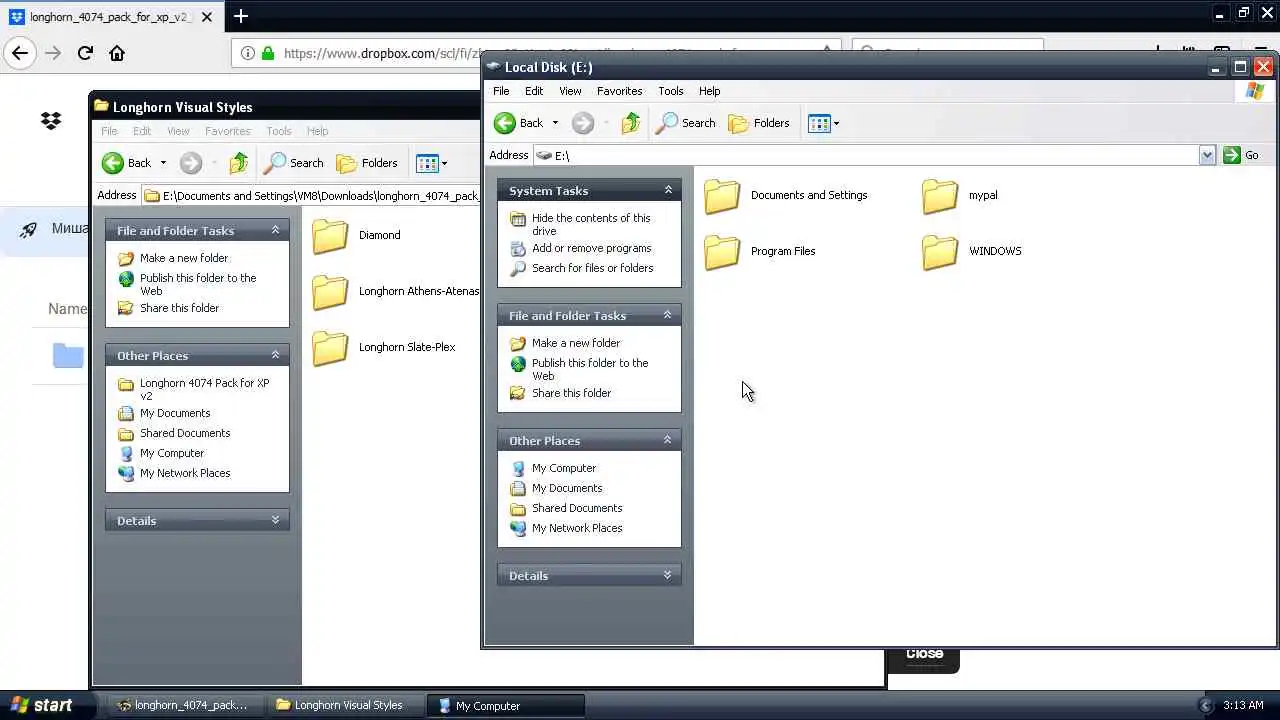Open Views dropdown arrow in Local Disk toolbar
The width and height of the screenshot is (1280, 720).
pyautogui.click(x=837, y=124)
